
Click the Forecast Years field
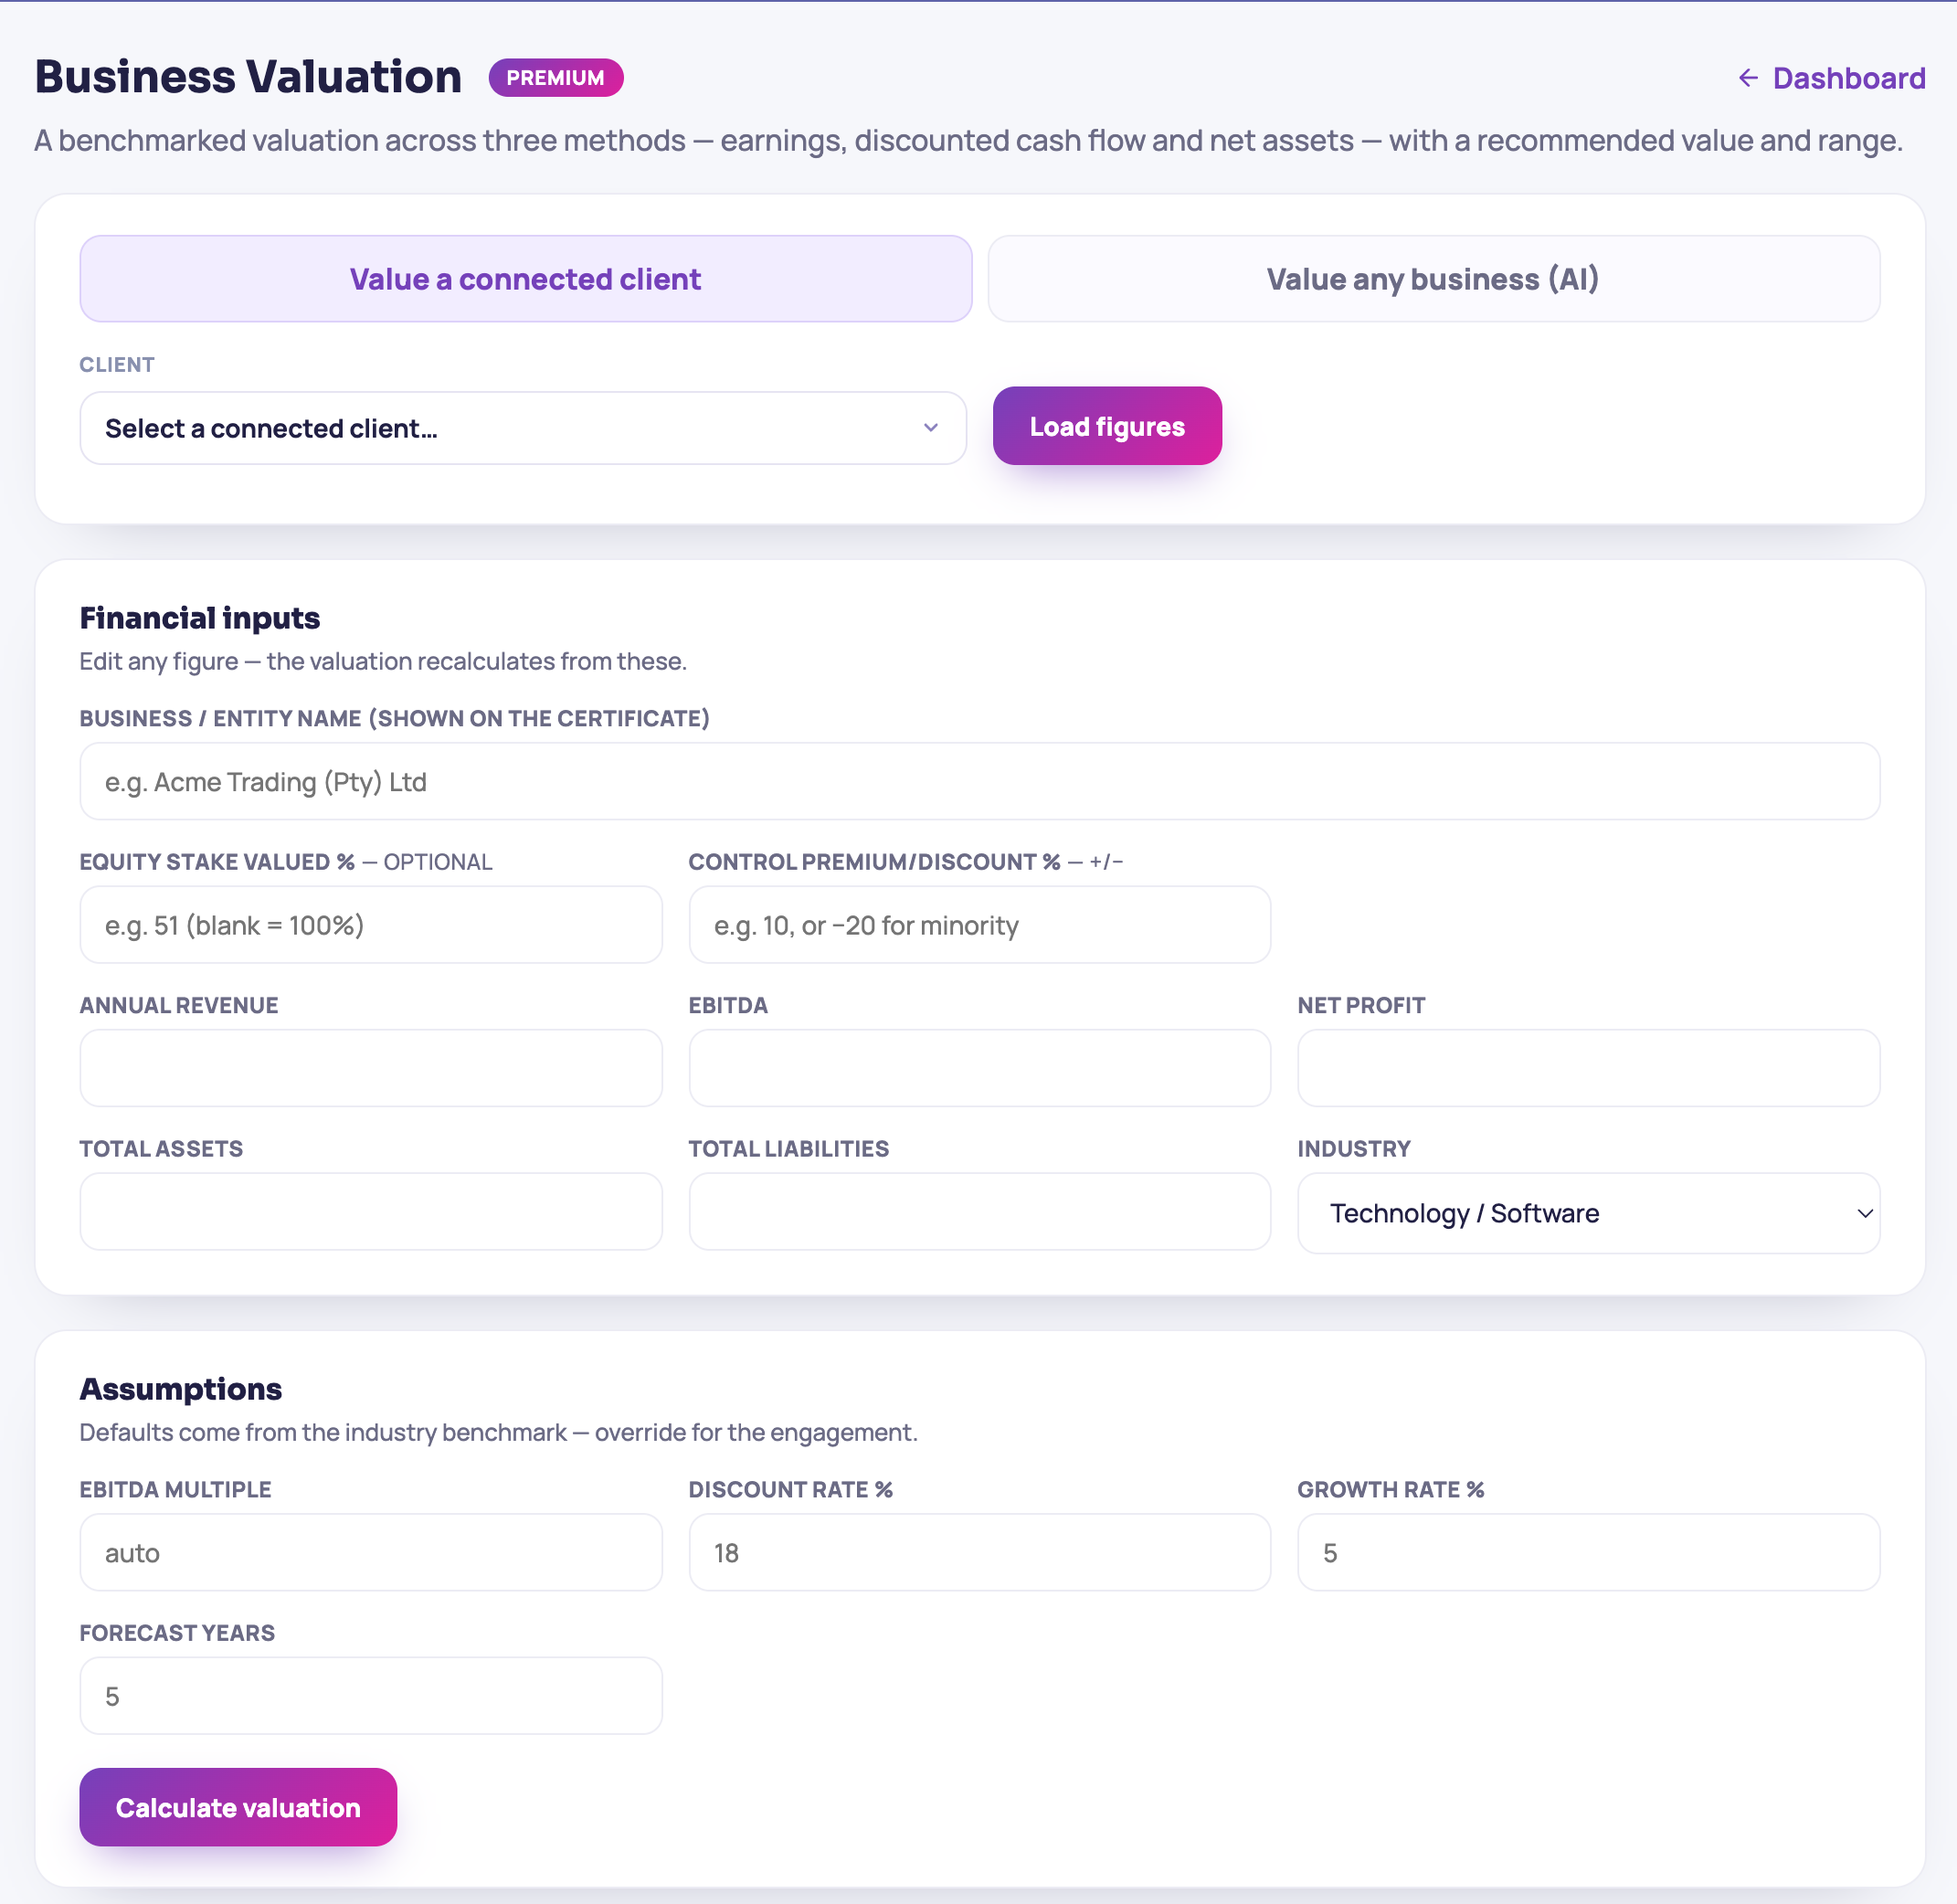(371, 1696)
